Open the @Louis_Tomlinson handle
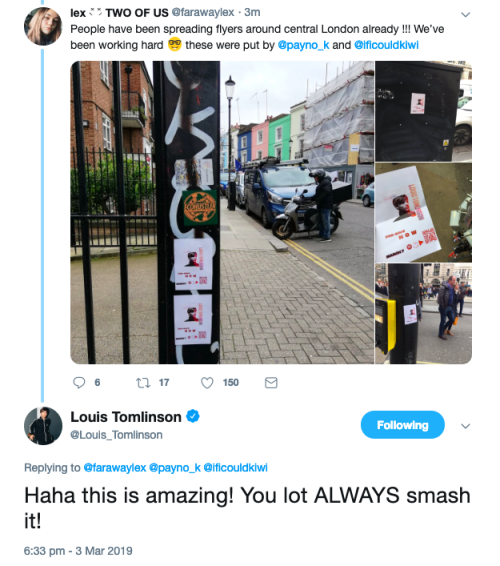The height and width of the screenshot is (566, 500). point(116,435)
